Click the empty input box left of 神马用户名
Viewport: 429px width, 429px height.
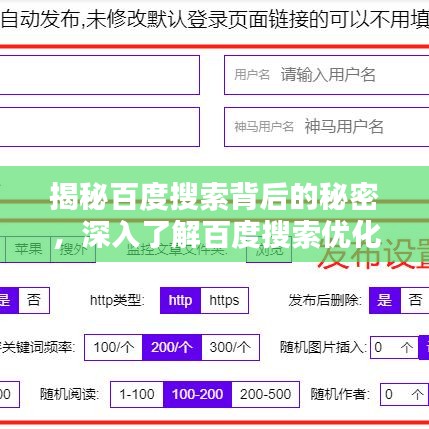pos(99,127)
